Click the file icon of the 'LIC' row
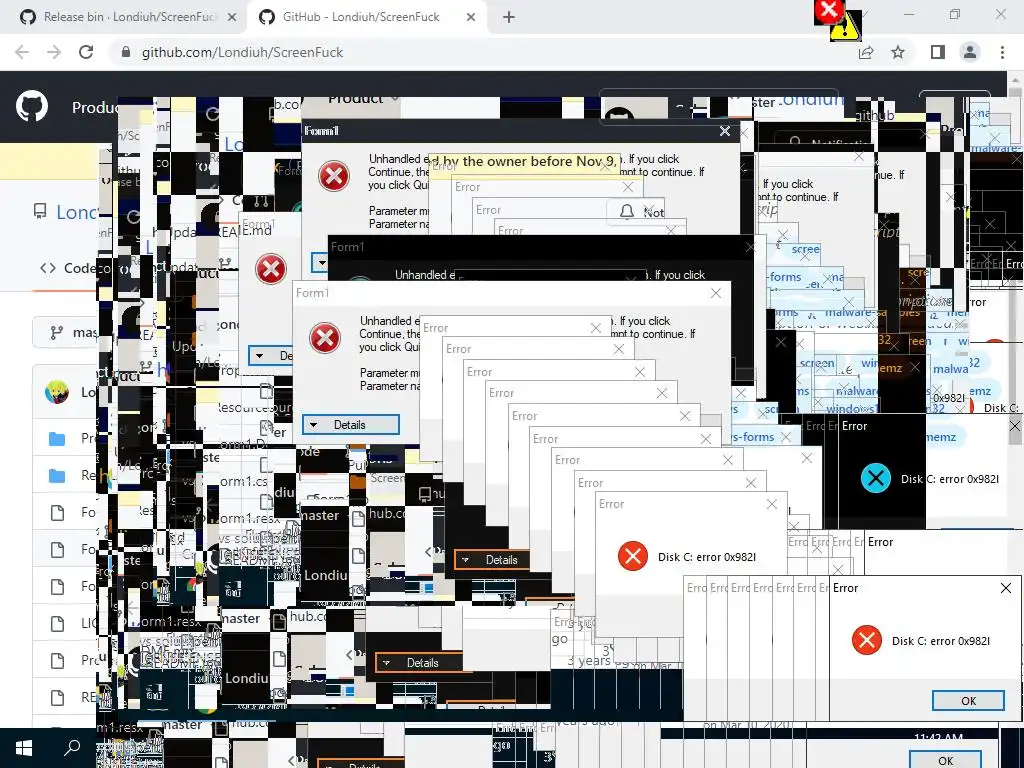Viewport: 1024px width, 768px height. [57, 624]
